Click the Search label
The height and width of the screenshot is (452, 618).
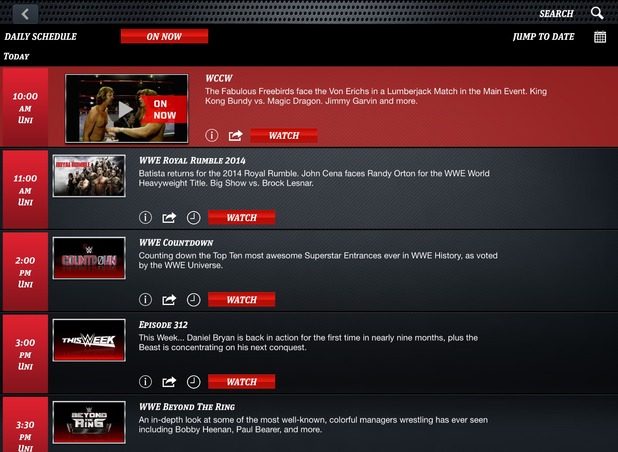click(x=556, y=14)
